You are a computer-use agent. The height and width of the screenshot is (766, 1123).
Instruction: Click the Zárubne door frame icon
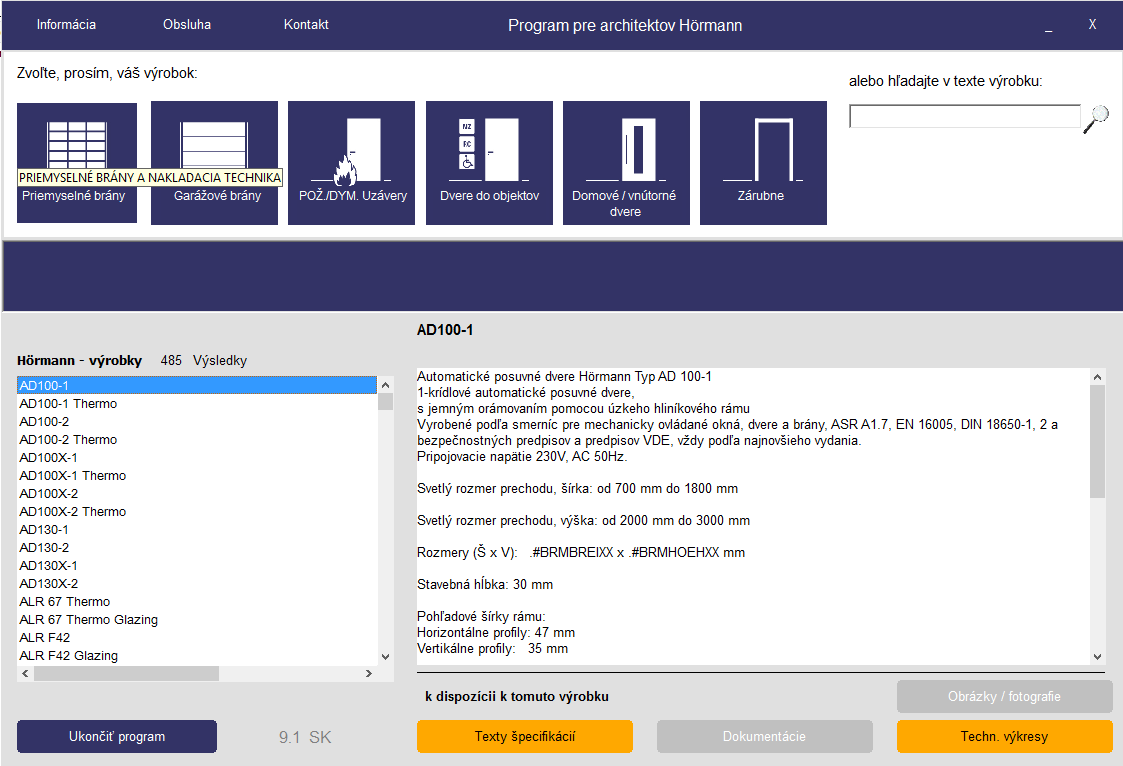click(x=763, y=162)
